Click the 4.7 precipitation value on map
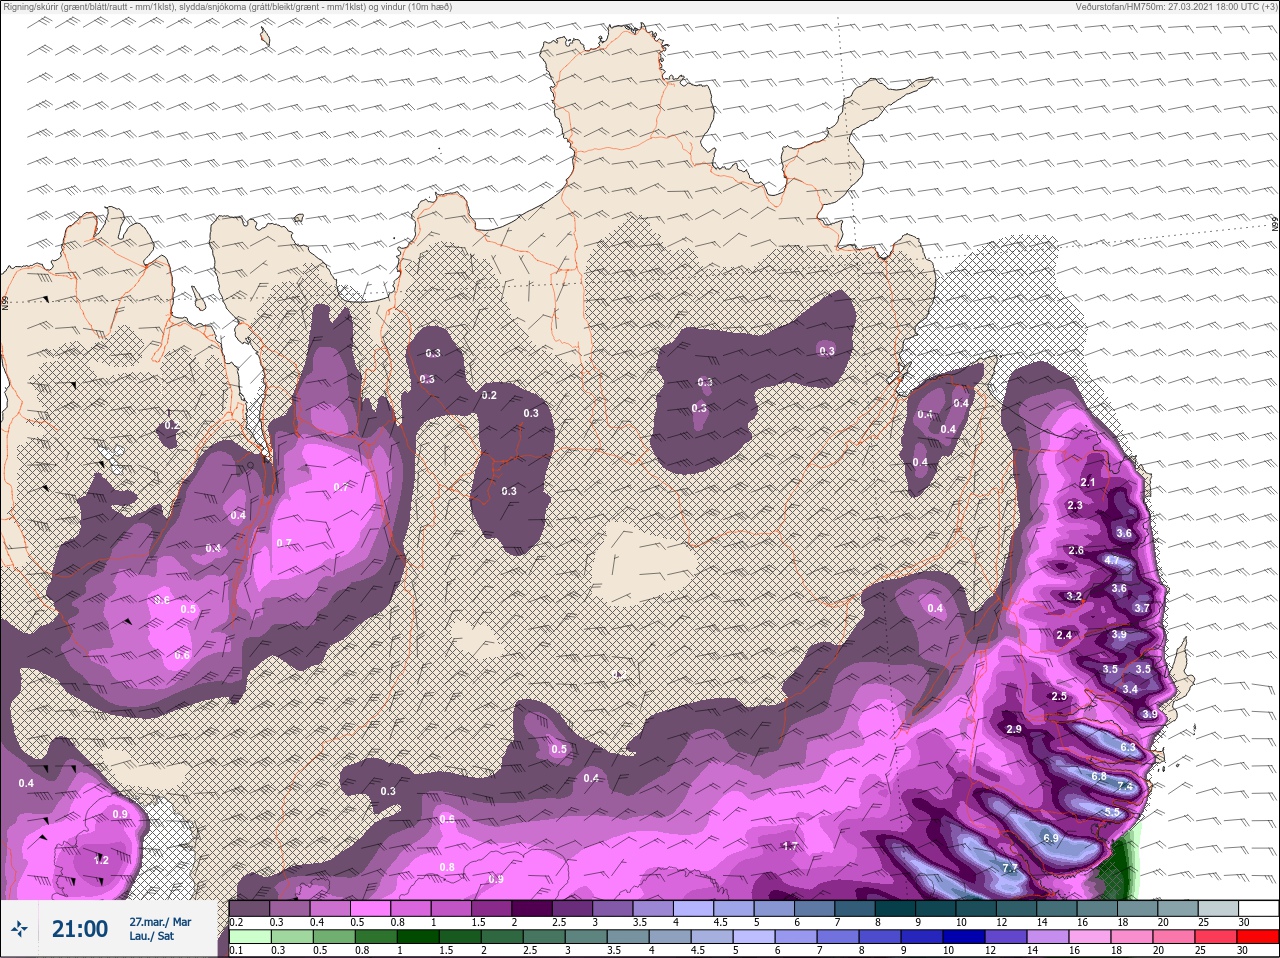The image size is (1280, 958). click(1112, 561)
